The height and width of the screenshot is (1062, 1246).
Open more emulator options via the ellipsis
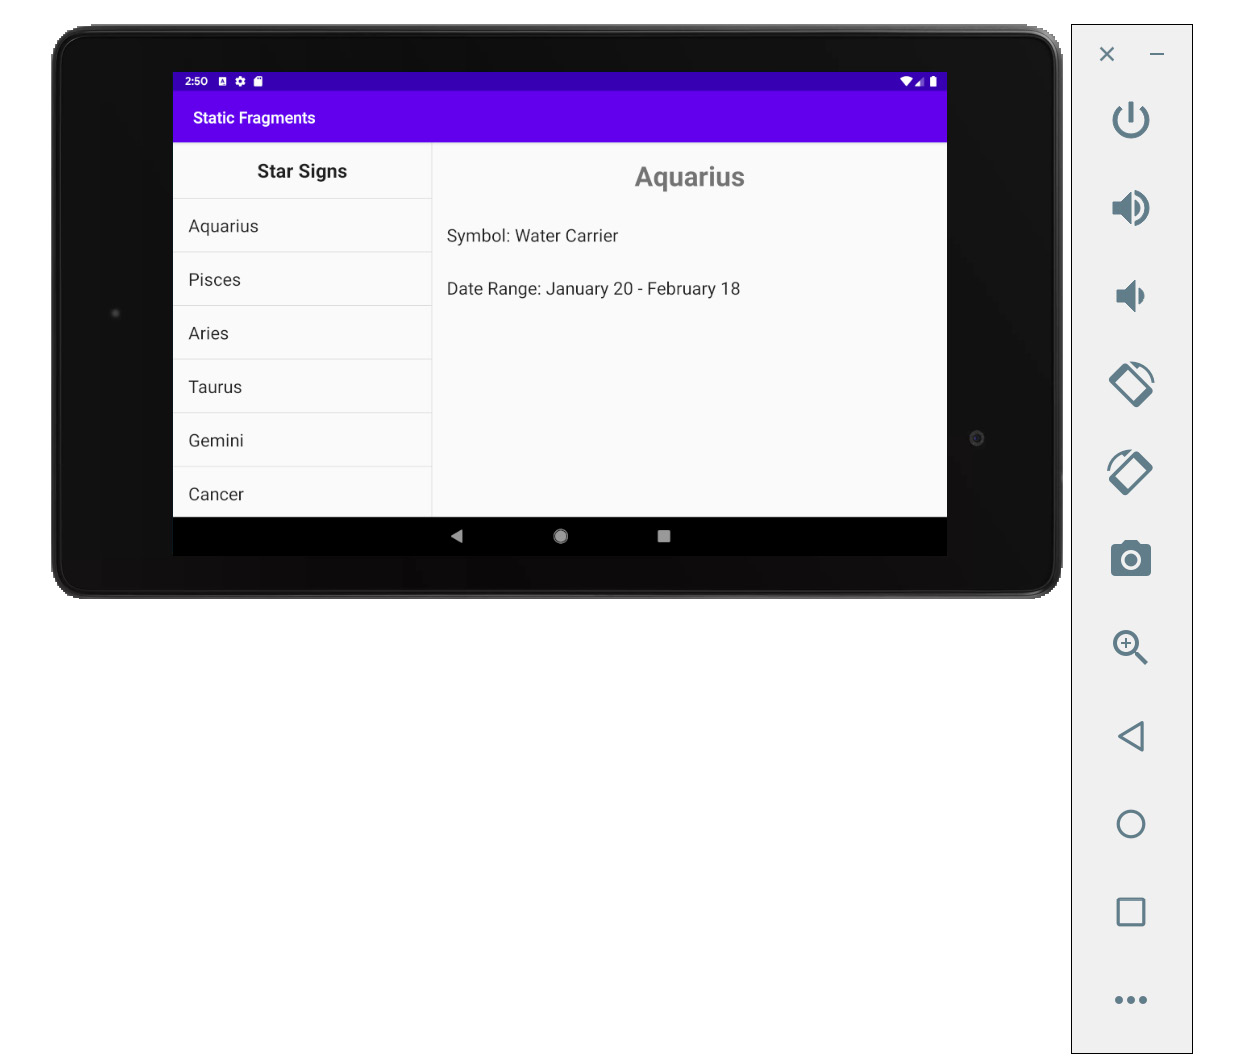(1130, 999)
